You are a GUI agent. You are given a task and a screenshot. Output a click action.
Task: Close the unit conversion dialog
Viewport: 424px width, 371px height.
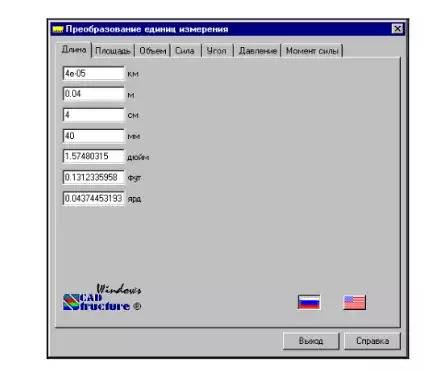click(x=397, y=29)
